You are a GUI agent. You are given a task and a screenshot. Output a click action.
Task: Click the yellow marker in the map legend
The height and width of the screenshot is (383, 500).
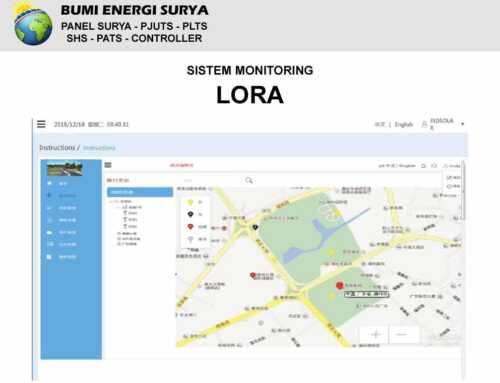point(190,202)
